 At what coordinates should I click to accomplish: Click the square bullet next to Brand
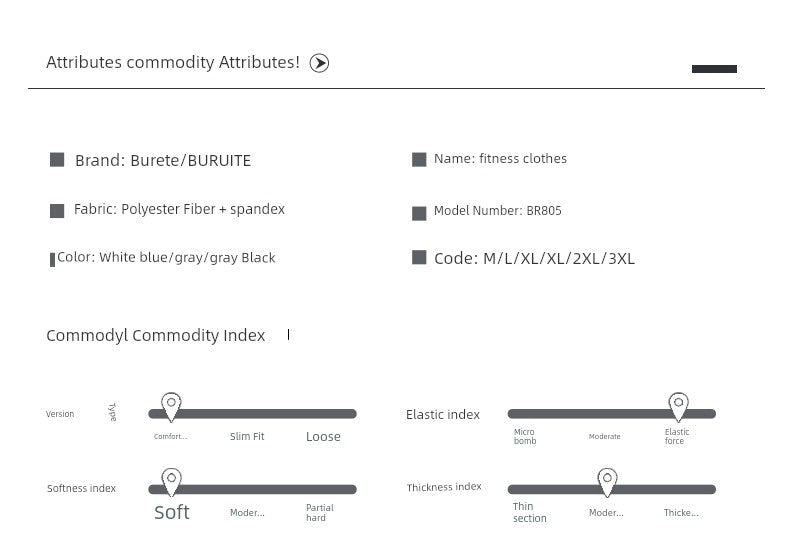click(57, 160)
